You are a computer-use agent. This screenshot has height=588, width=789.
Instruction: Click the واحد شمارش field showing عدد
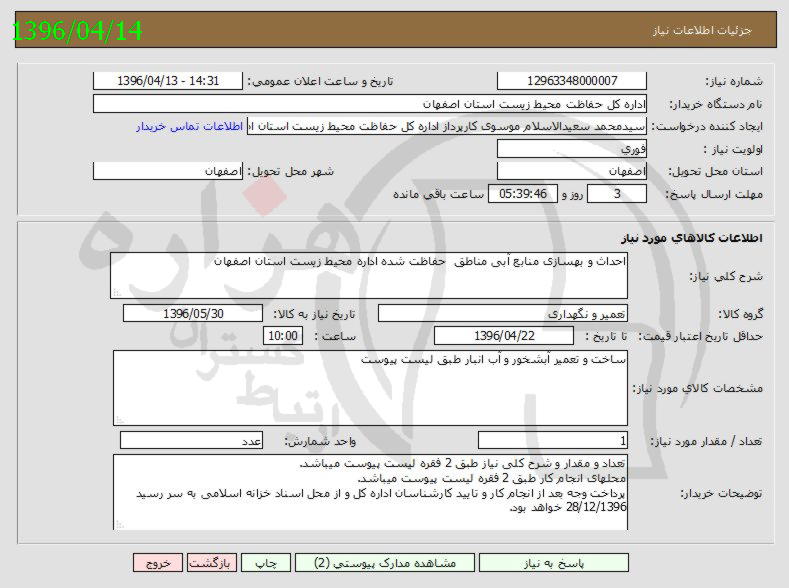tap(191, 441)
